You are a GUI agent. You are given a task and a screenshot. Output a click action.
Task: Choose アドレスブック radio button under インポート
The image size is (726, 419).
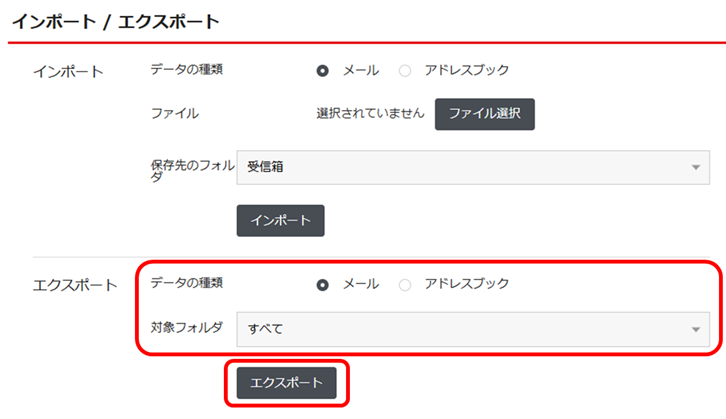[x=405, y=71]
